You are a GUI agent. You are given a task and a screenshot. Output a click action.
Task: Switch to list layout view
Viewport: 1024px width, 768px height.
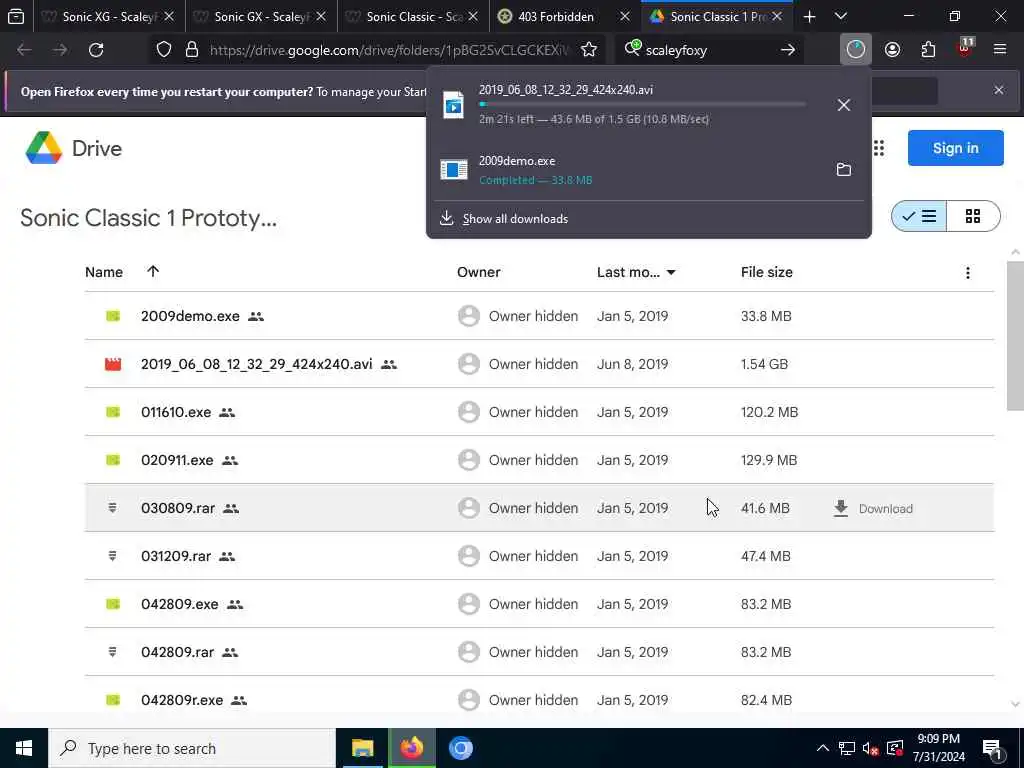919,216
